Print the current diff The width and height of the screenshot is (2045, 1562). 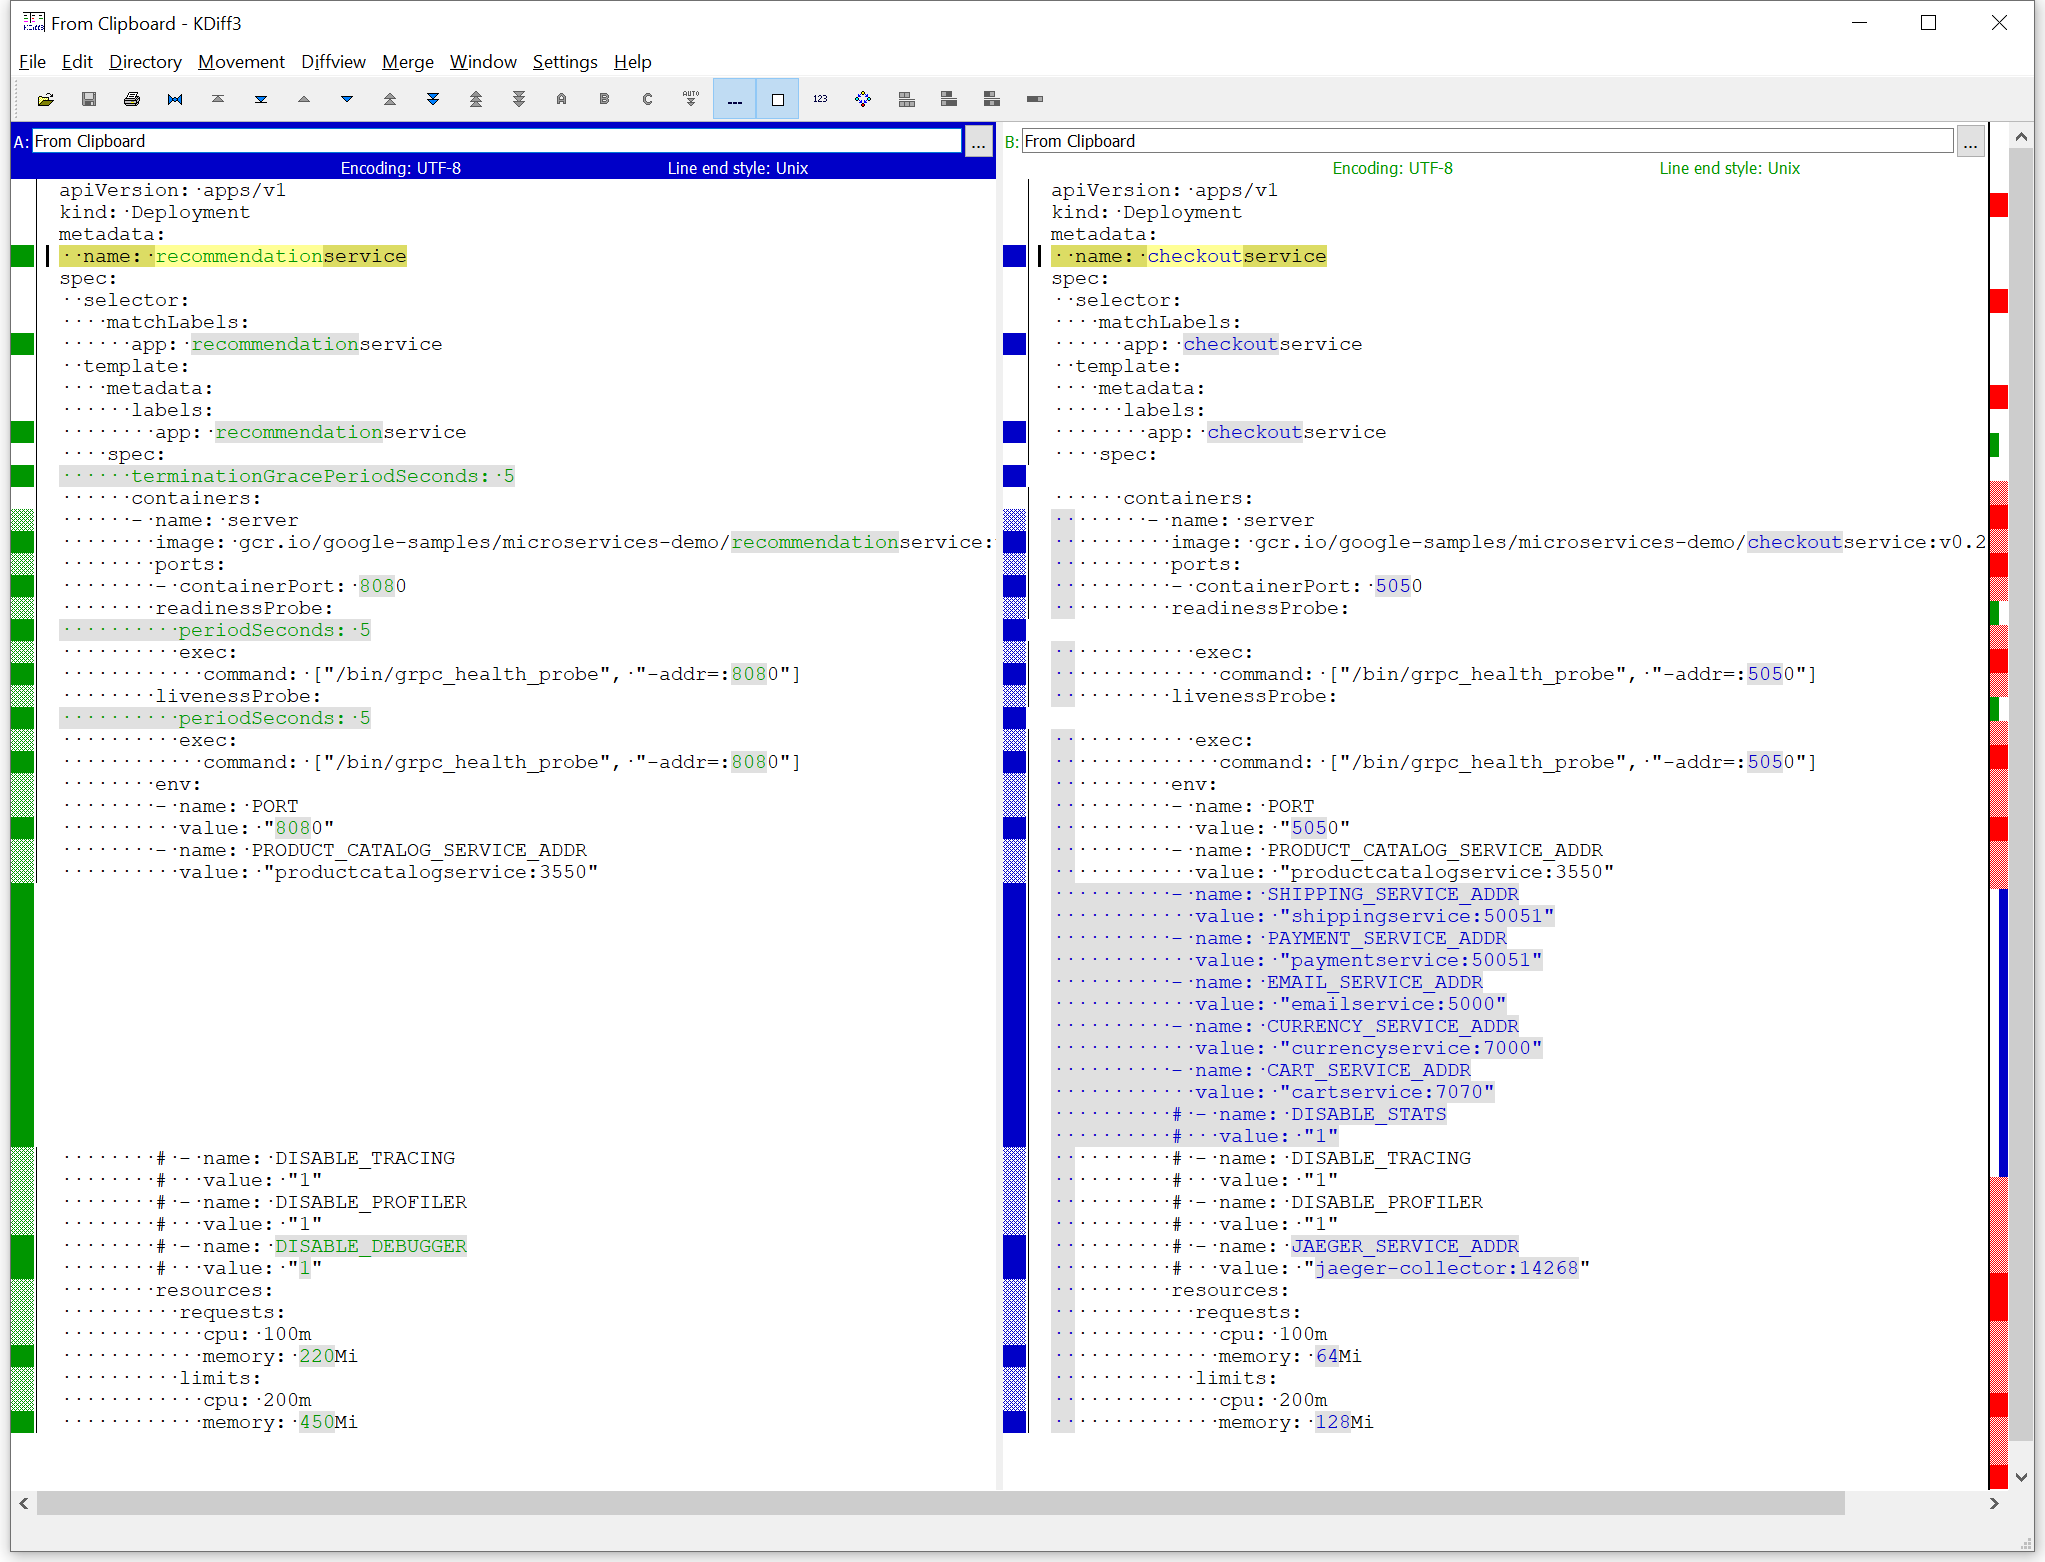[x=131, y=99]
